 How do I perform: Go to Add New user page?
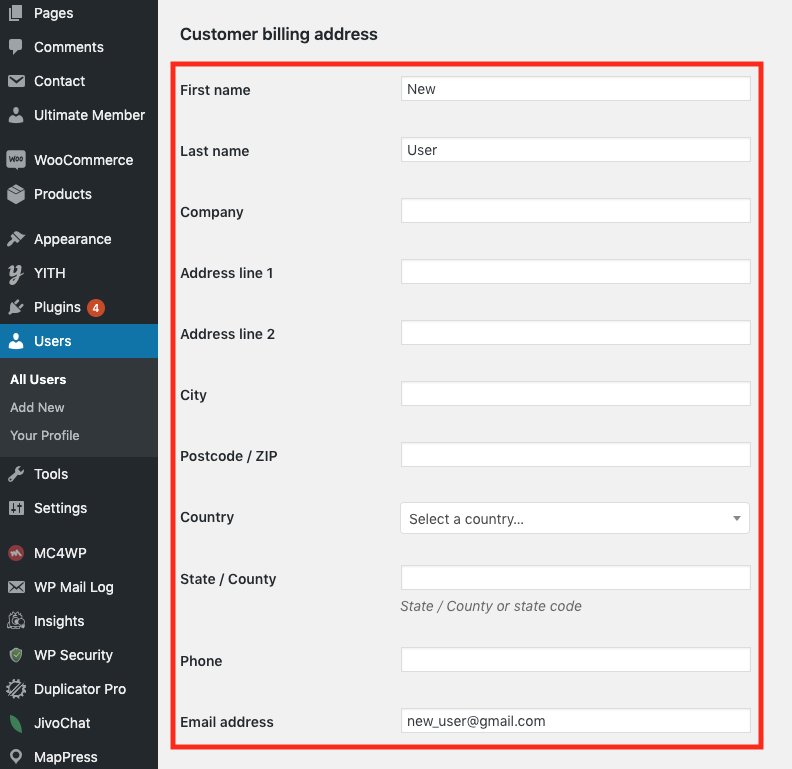(37, 407)
